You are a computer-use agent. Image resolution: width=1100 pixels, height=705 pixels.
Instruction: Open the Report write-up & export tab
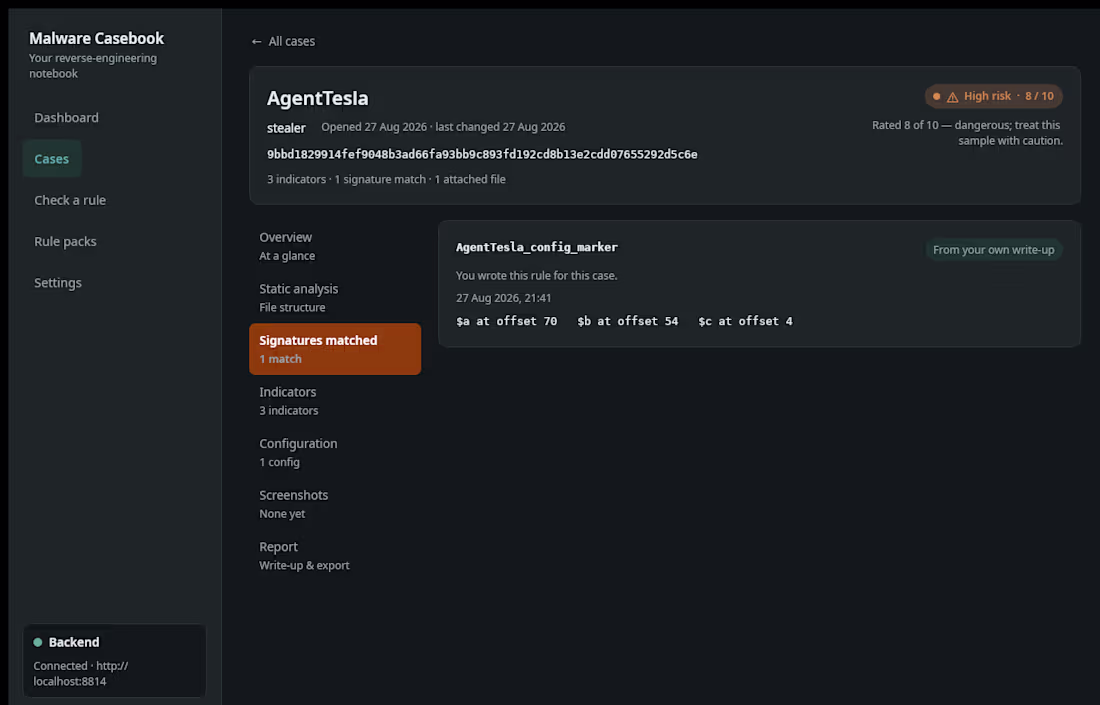[x=335, y=556]
